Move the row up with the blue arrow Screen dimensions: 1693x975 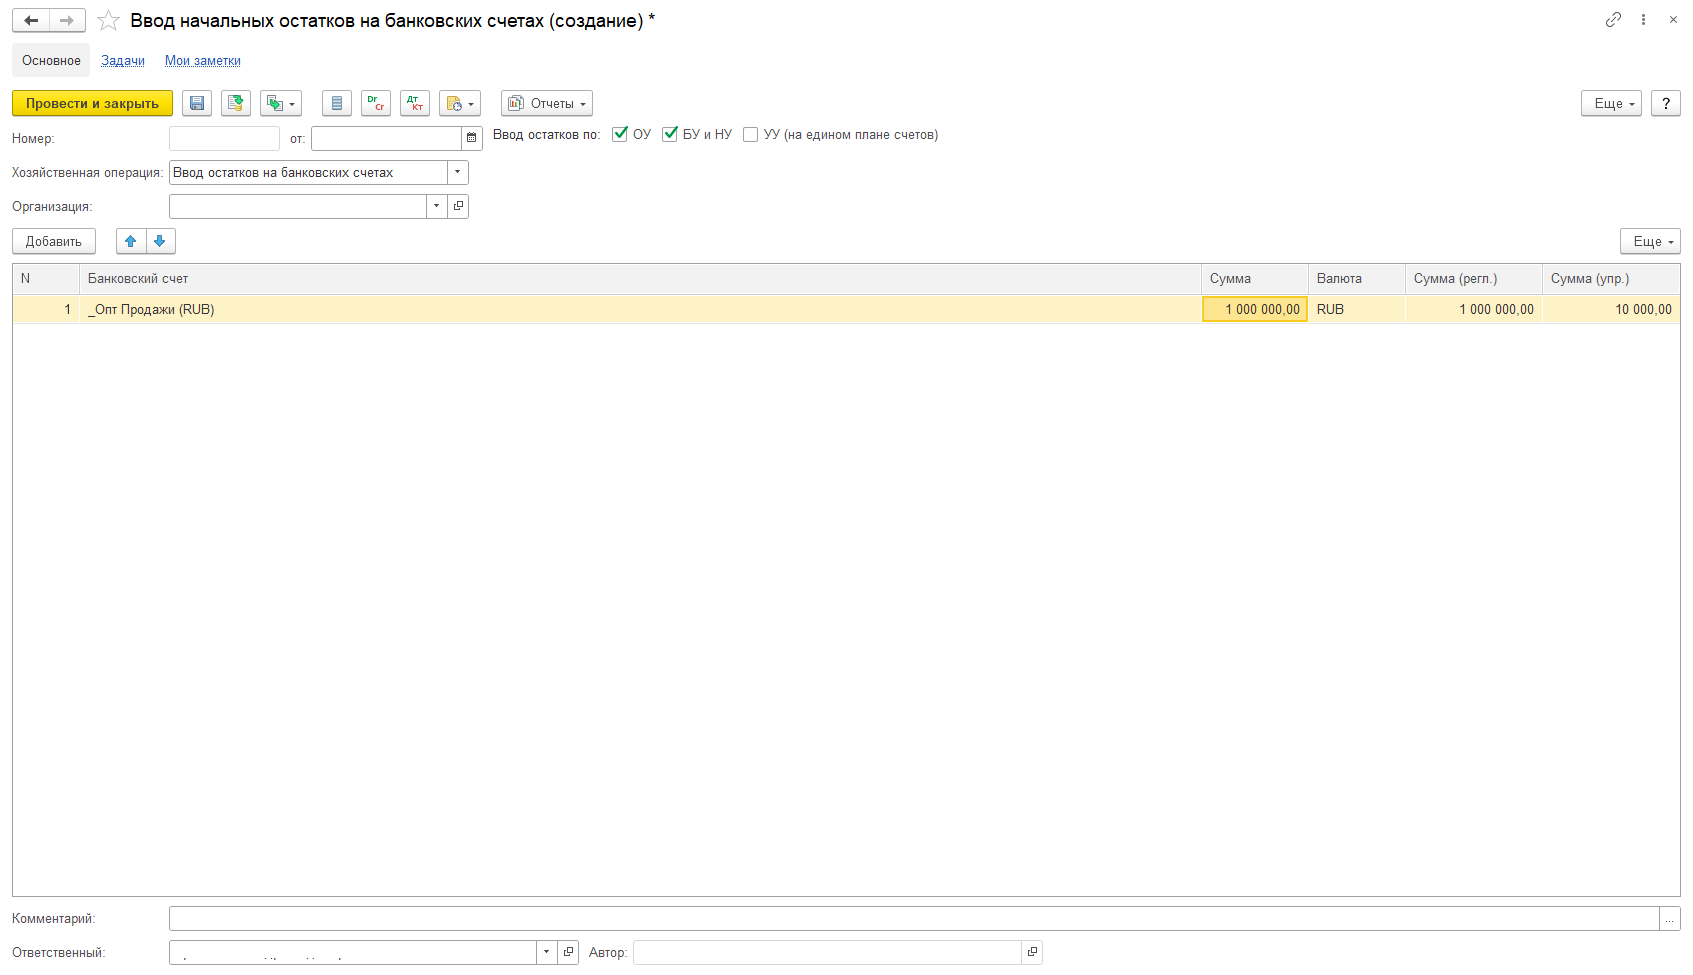(131, 241)
